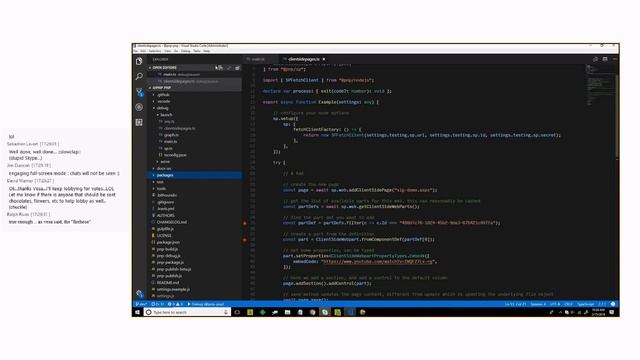
Task: Open the Help menu
Action: (207, 51)
